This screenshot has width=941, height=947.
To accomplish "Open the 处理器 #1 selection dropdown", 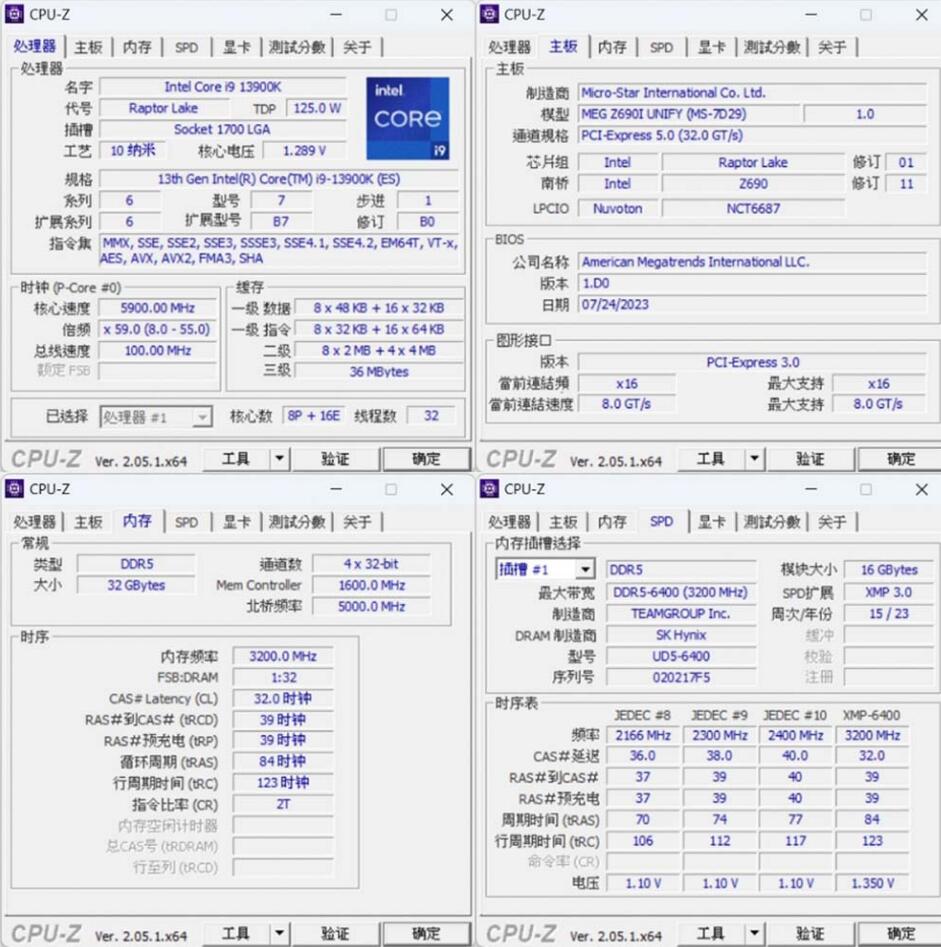I will click(x=204, y=416).
